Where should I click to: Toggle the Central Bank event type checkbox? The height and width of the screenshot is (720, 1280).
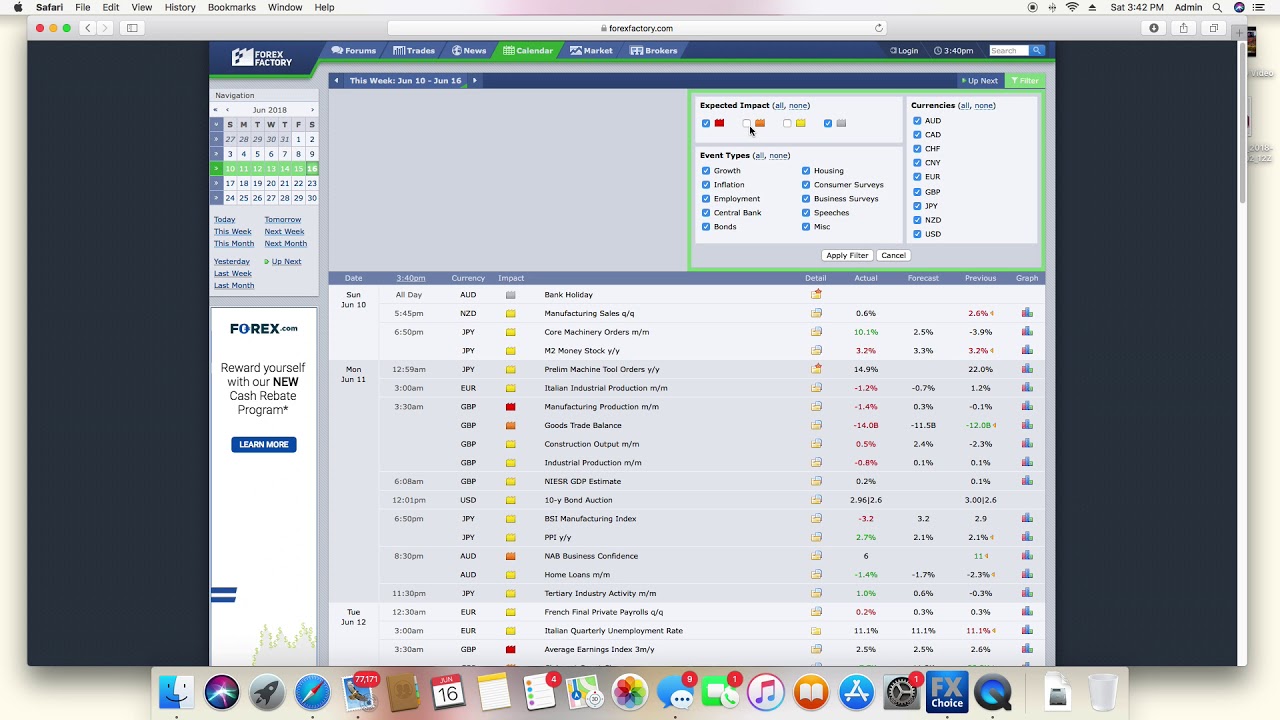point(706,213)
